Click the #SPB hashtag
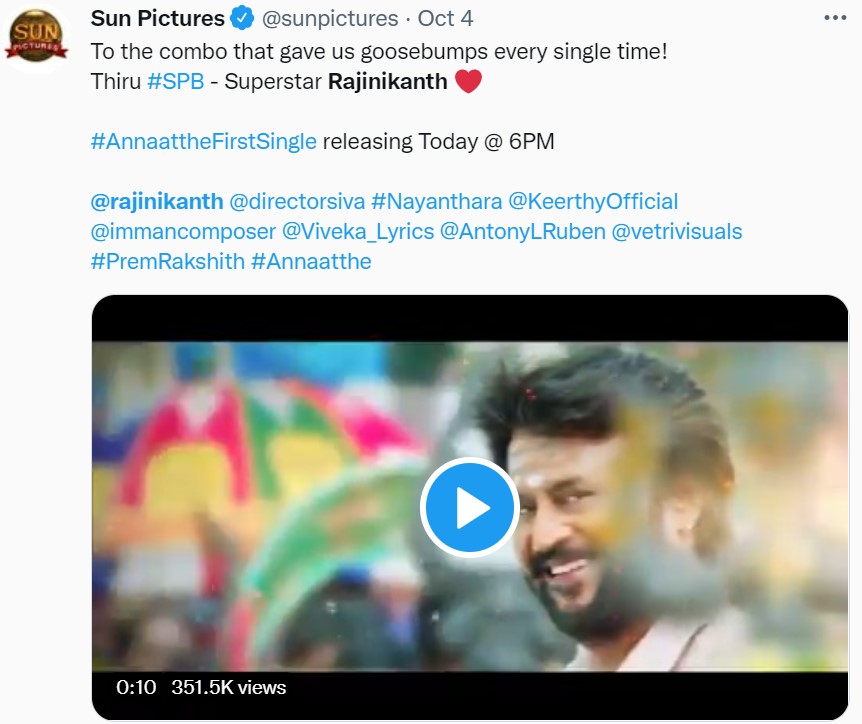Screen dimensions: 862x724 tap(175, 81)
